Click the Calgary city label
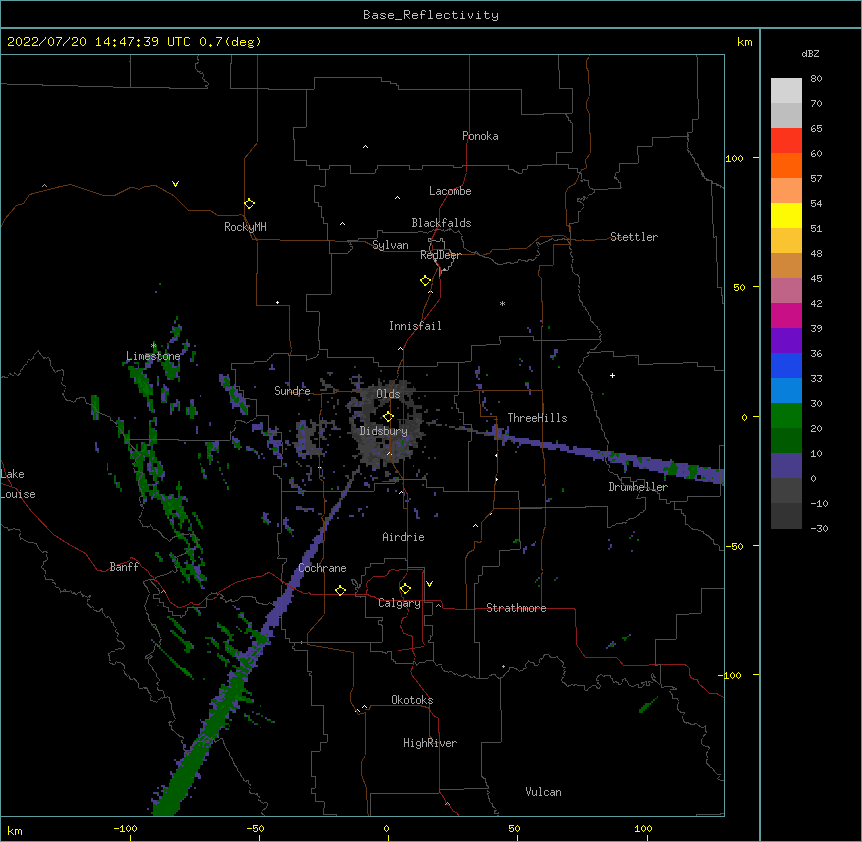This screenshot has height=842, width=862. (x=399, y=603)
